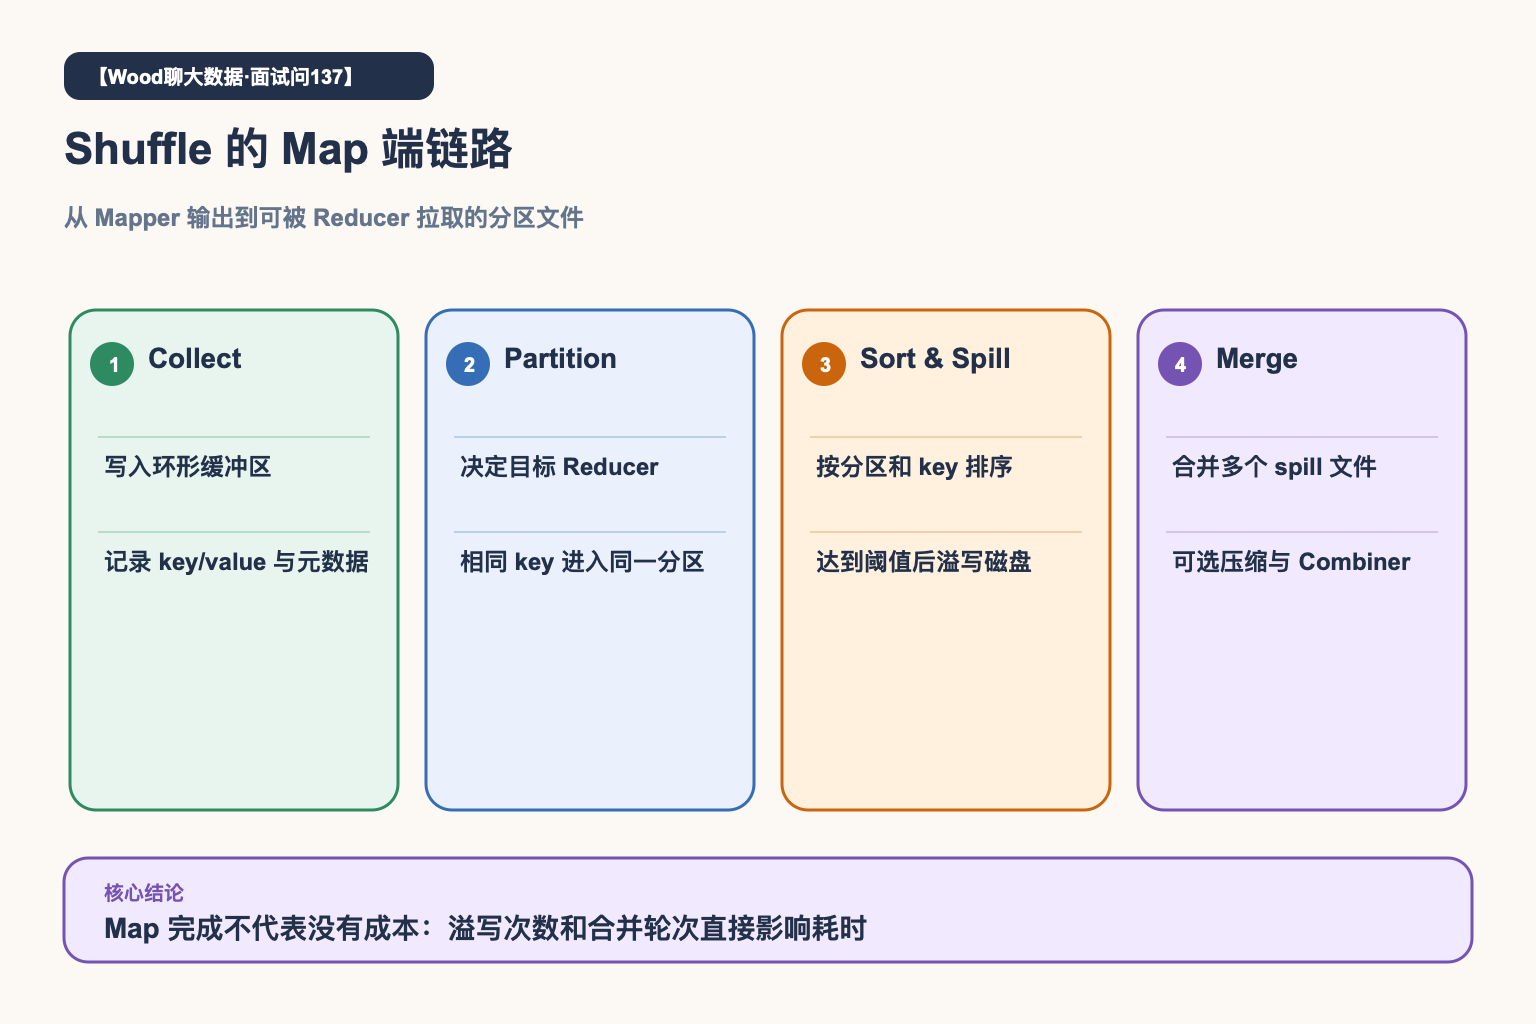Select the text 可选压缩与 Combiner
Screen dimensions: 1536x1024
pyautogui.click(x=1291, y=562)
